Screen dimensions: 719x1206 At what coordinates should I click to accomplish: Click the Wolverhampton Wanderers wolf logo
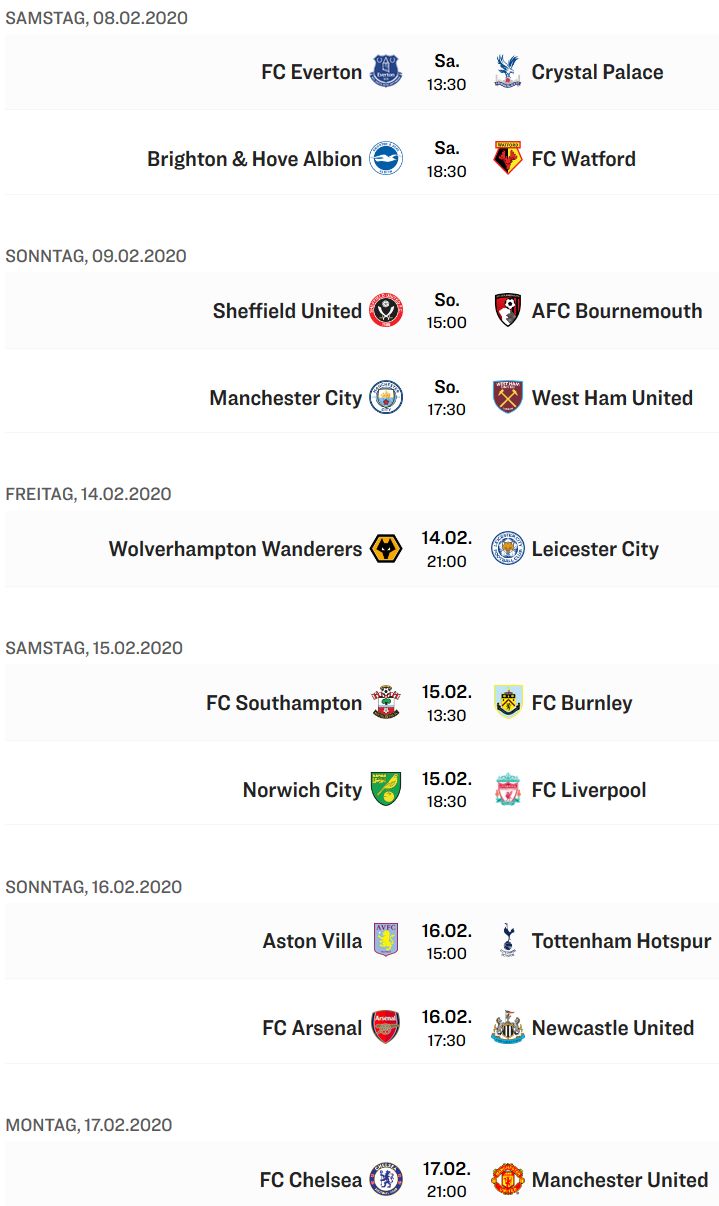(x=386, y=549)
